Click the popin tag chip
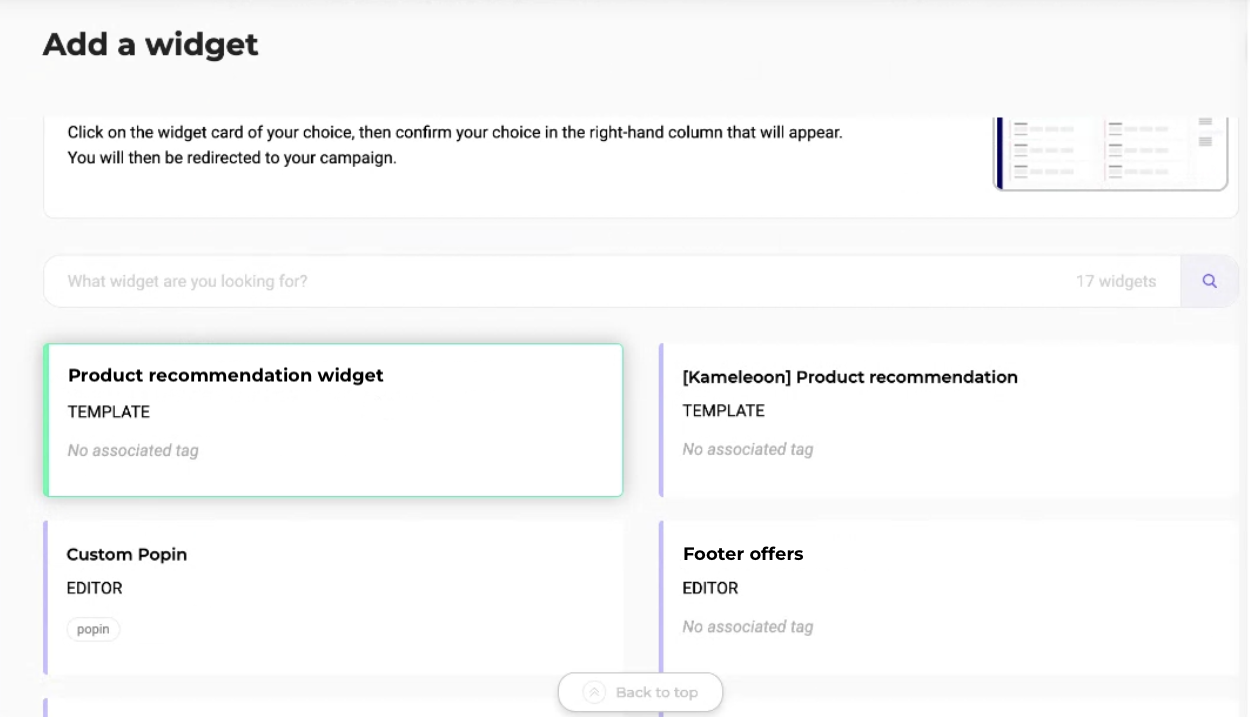The image size is (1250, 717). tap(93, 630)
